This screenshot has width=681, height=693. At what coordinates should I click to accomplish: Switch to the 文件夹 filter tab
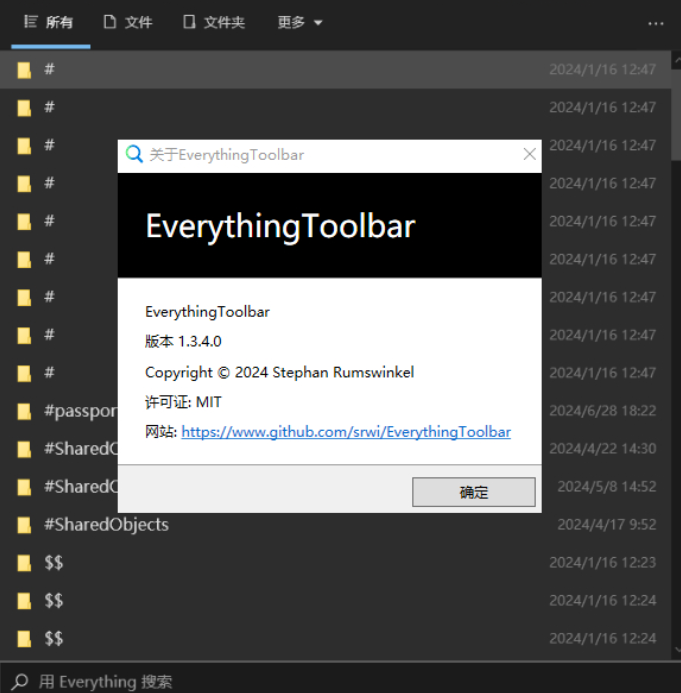(214, 22)
